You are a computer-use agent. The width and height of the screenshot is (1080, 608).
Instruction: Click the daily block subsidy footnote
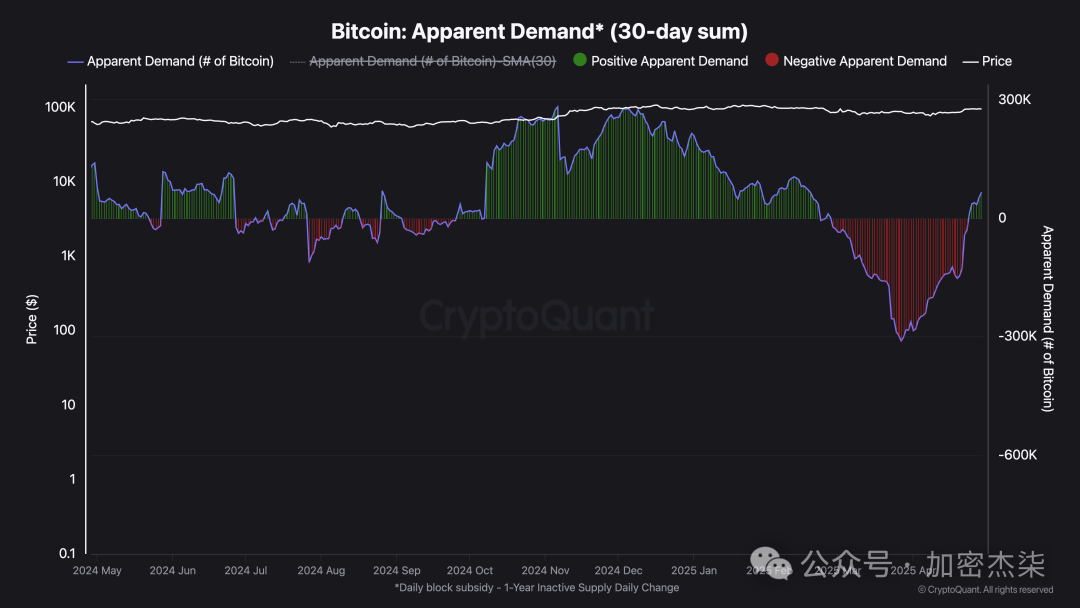point(537,588)
